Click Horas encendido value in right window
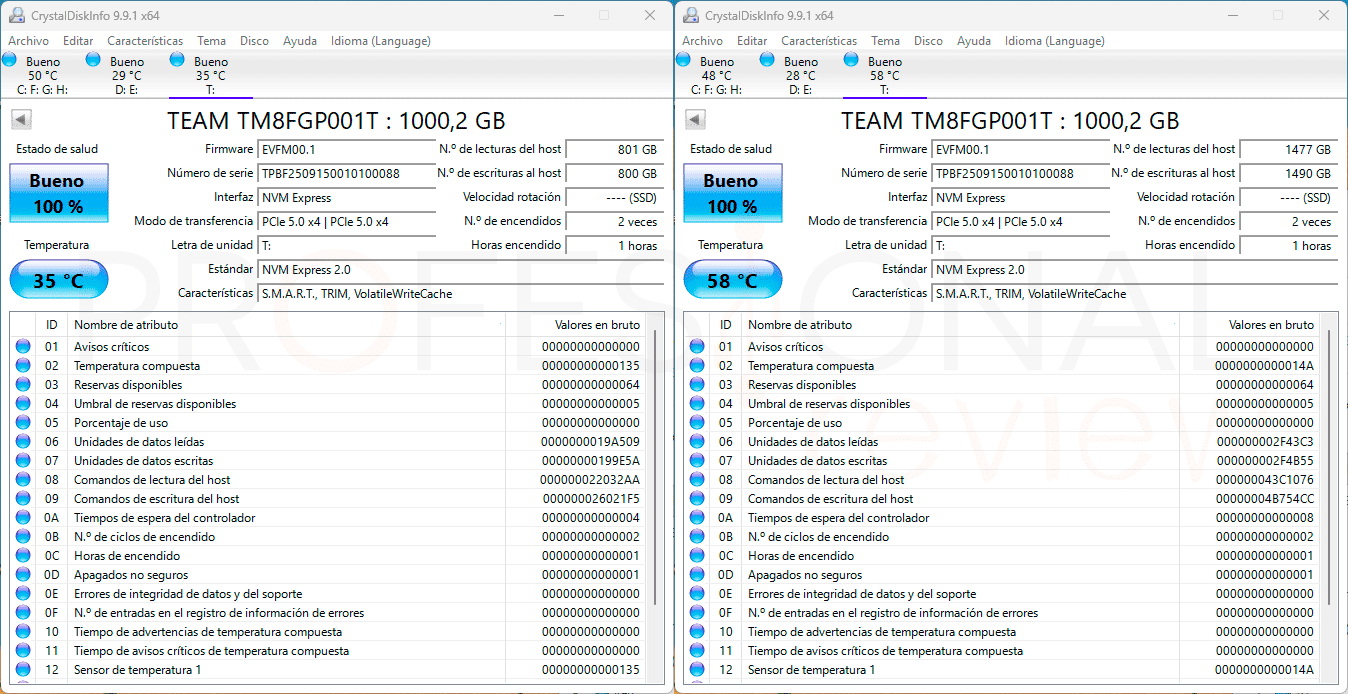This screenshot has height=694, width=1348. pos(1288,245)
